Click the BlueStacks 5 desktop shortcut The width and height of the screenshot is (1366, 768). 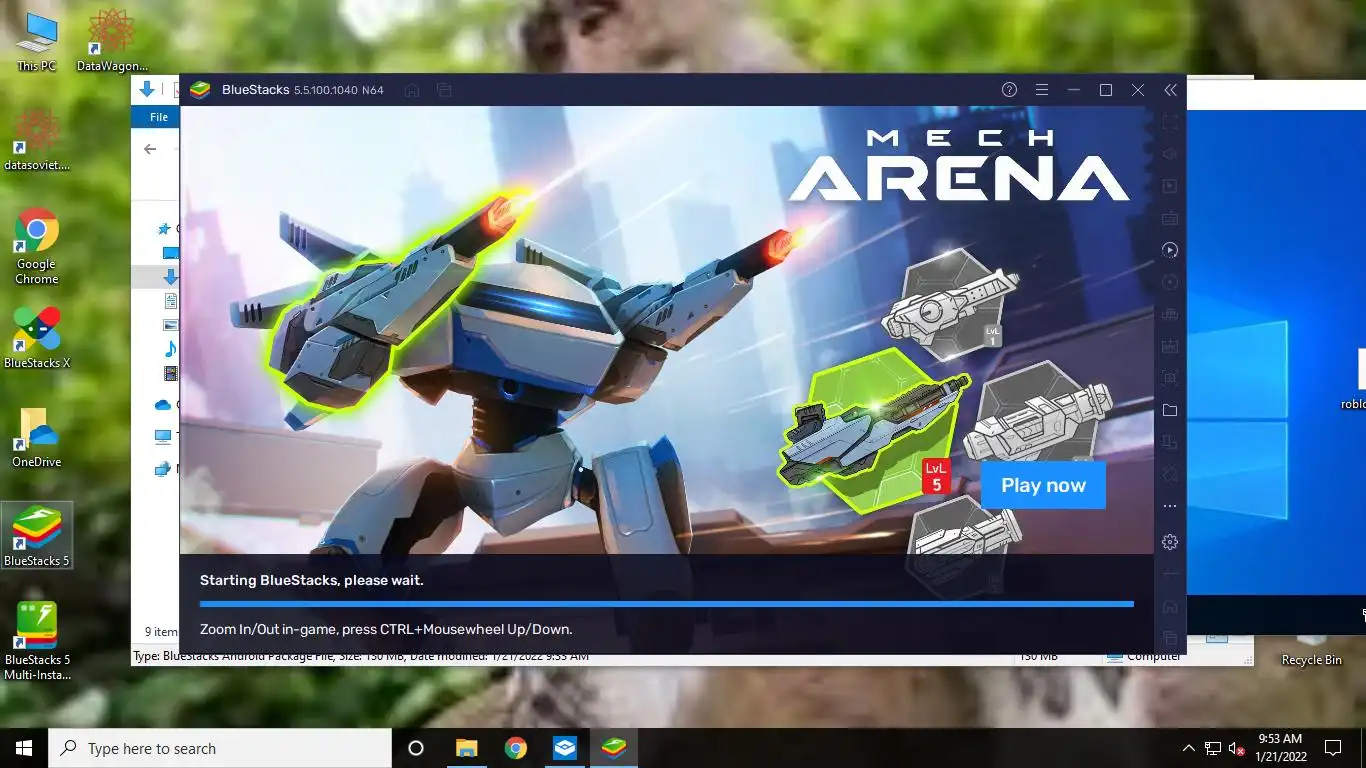point(37,536)
